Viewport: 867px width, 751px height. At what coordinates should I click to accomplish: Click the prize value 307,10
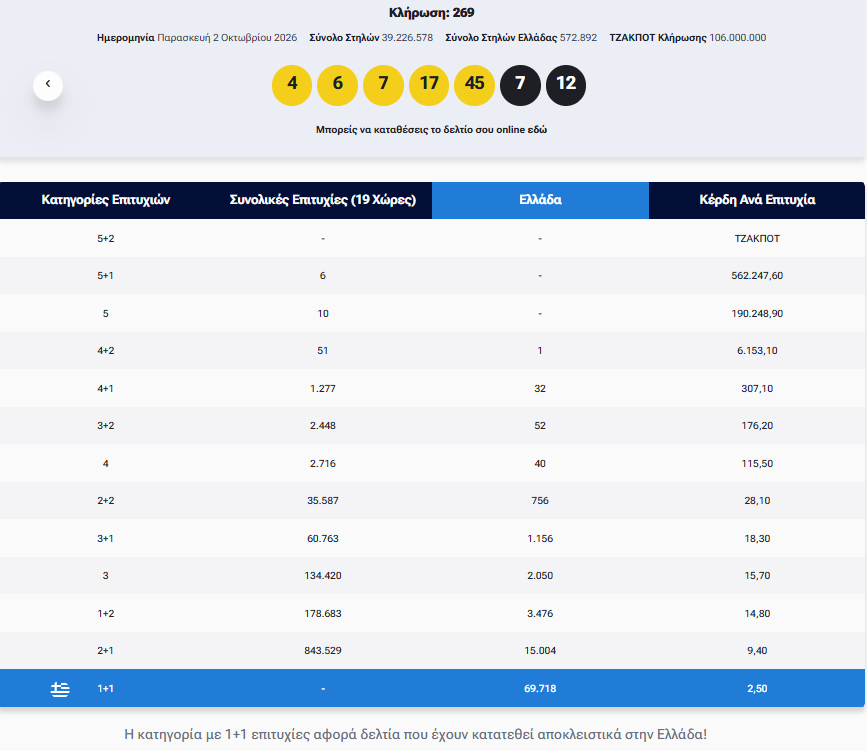coord(757,389)
